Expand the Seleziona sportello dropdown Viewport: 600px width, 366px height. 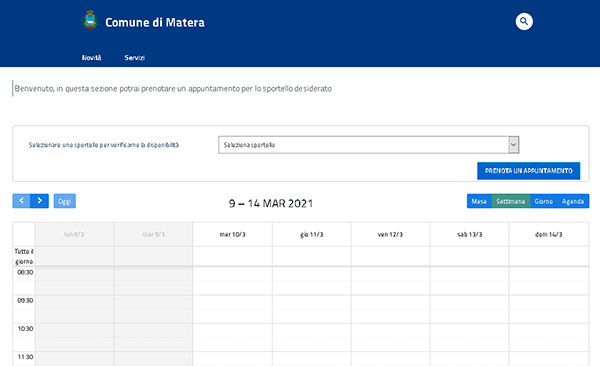point(368,145)
